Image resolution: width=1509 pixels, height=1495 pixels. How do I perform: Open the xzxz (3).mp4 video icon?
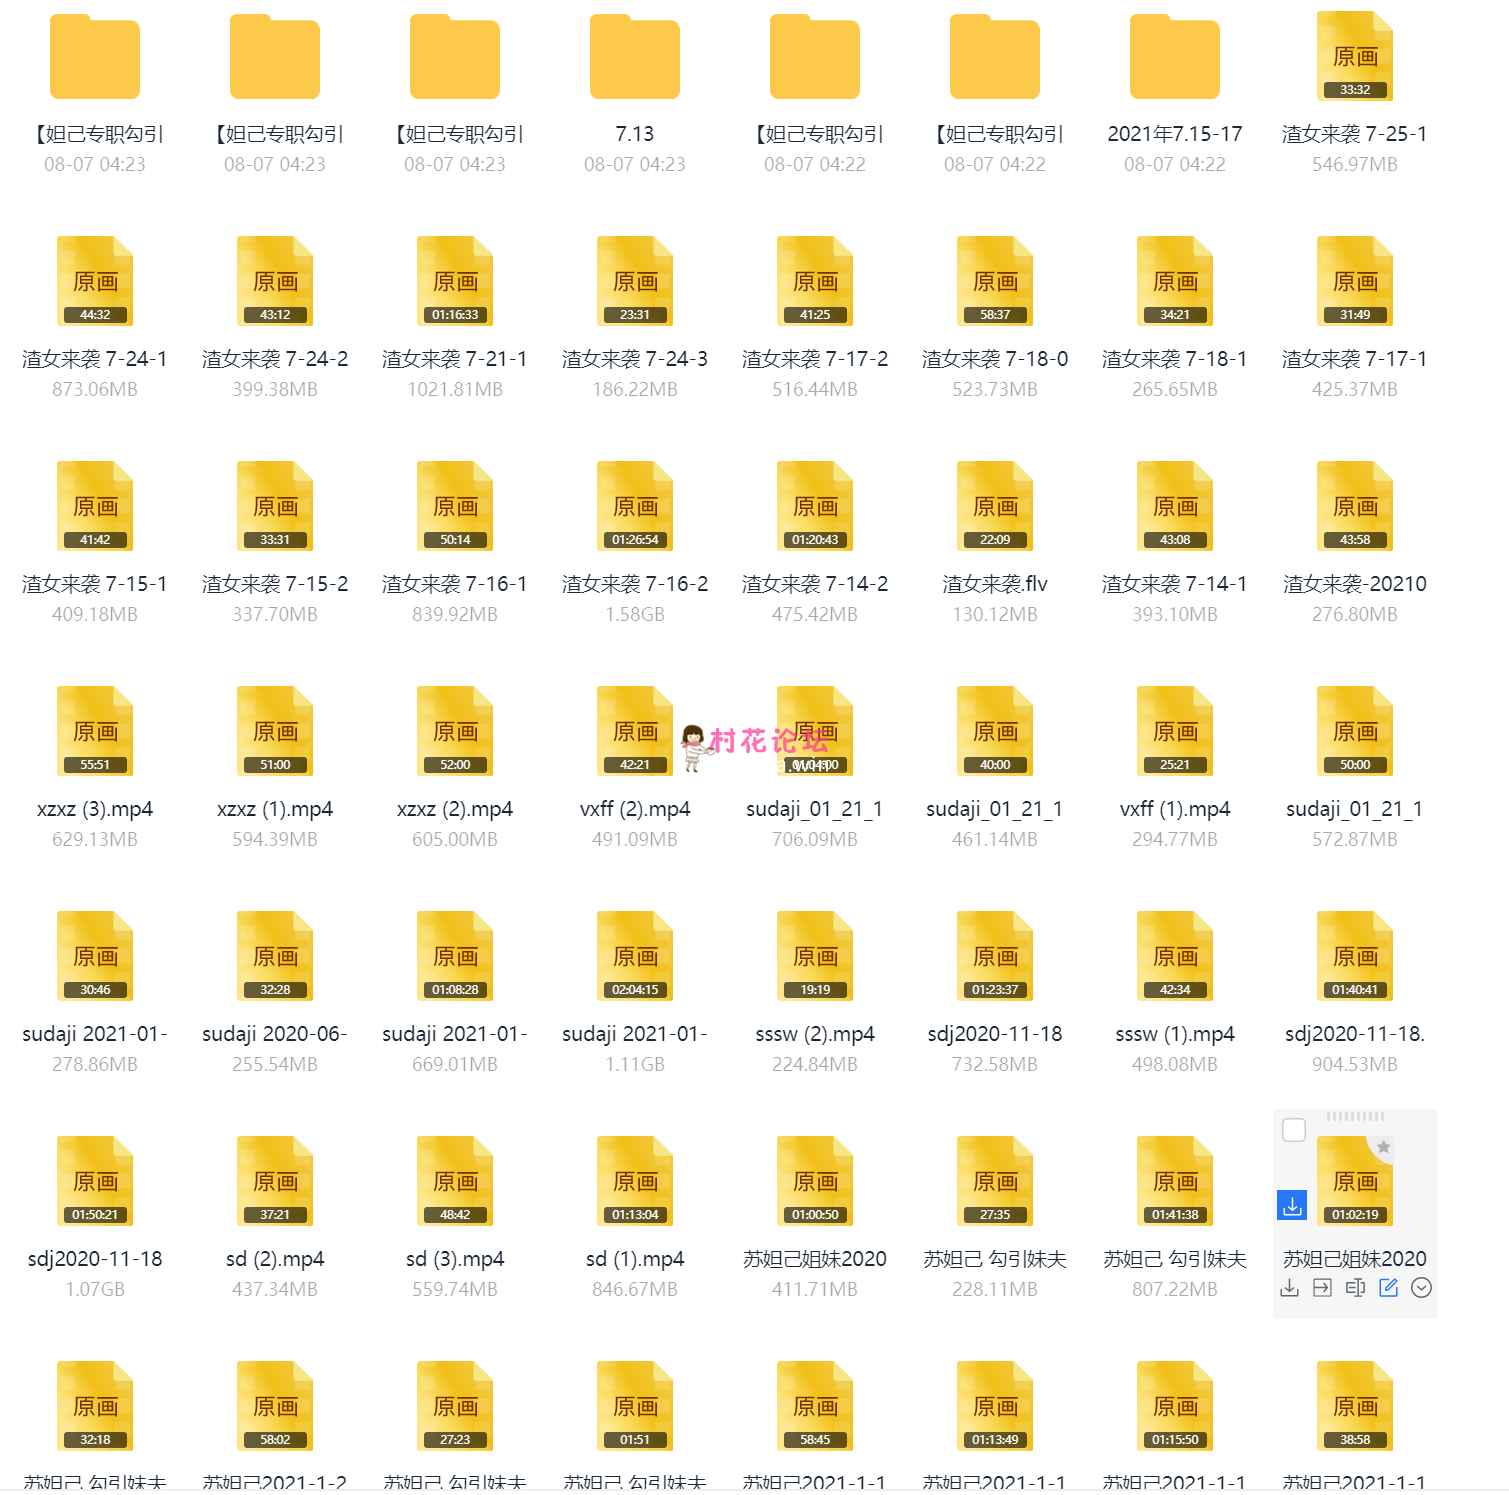point(95,731)
